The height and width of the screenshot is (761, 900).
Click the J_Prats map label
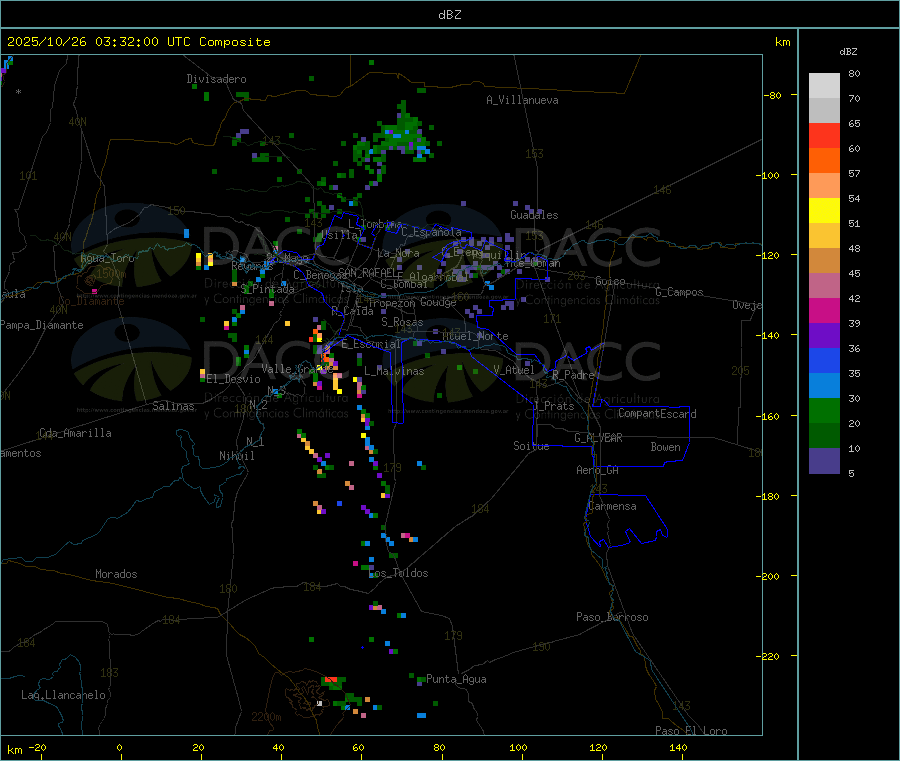pyautogui.click(x=553, y=406)
